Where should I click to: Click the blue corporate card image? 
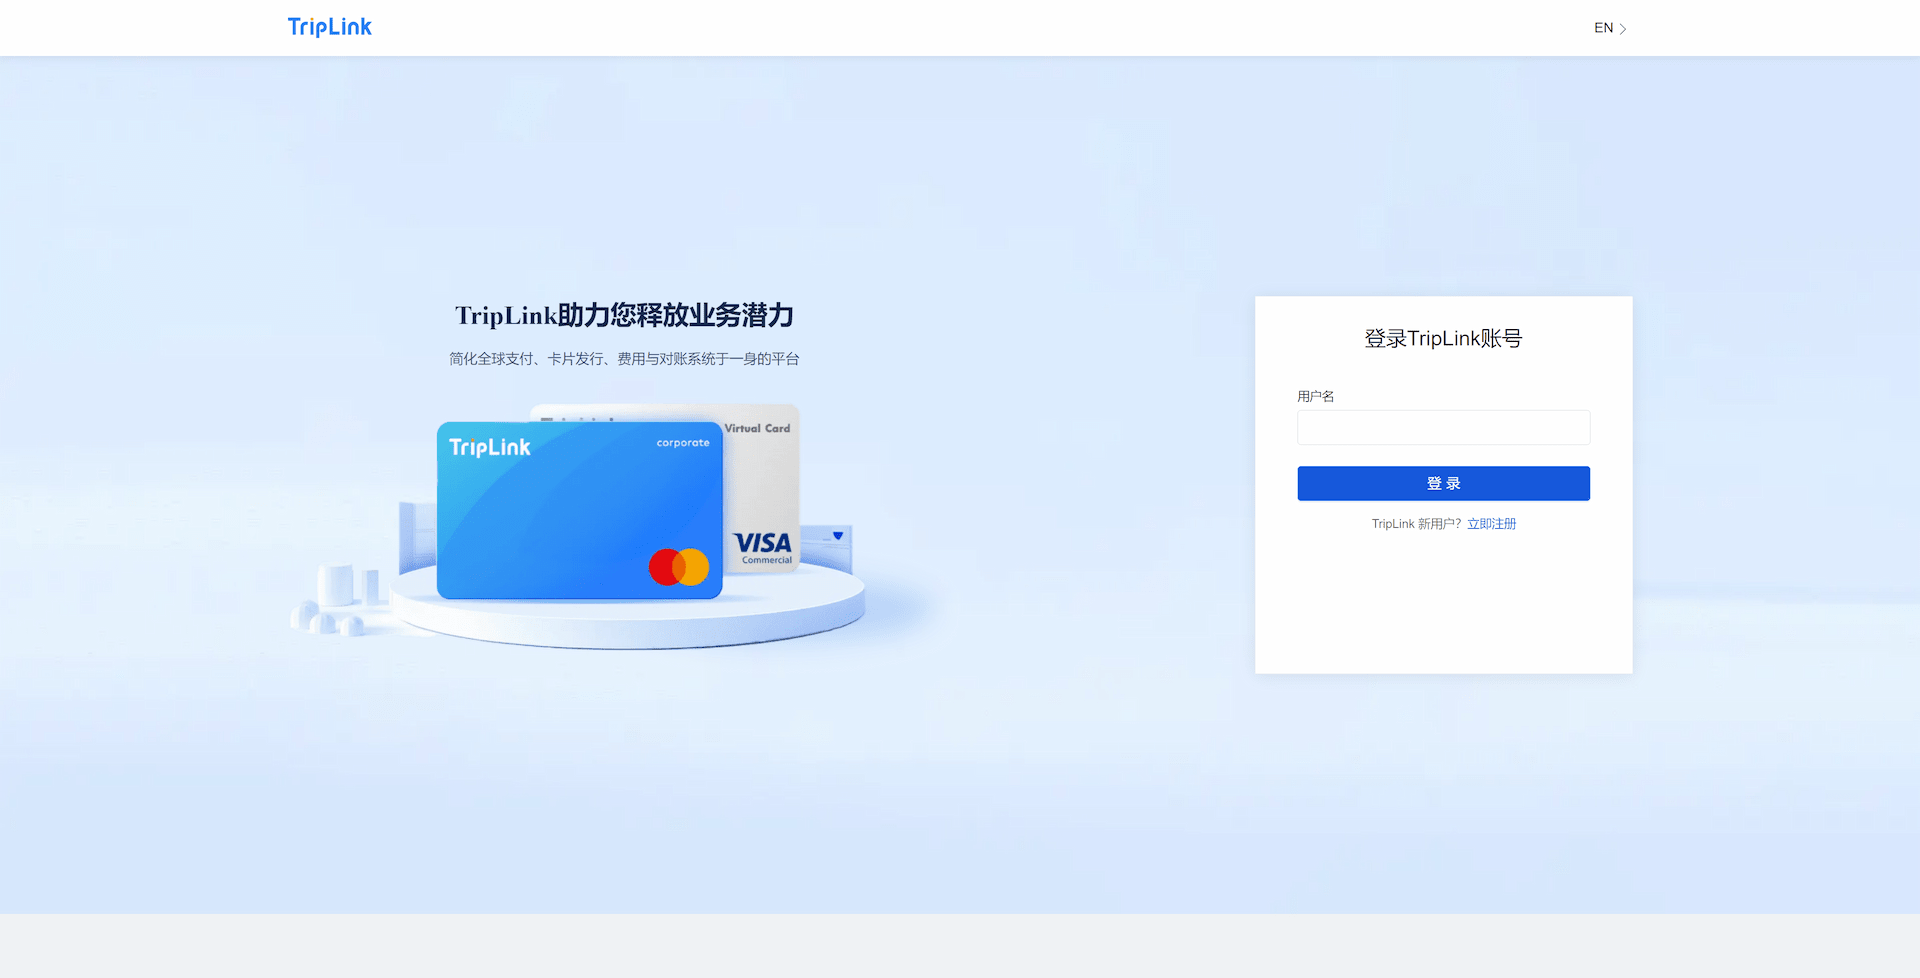pyautogui.click(x=579, y=510)
